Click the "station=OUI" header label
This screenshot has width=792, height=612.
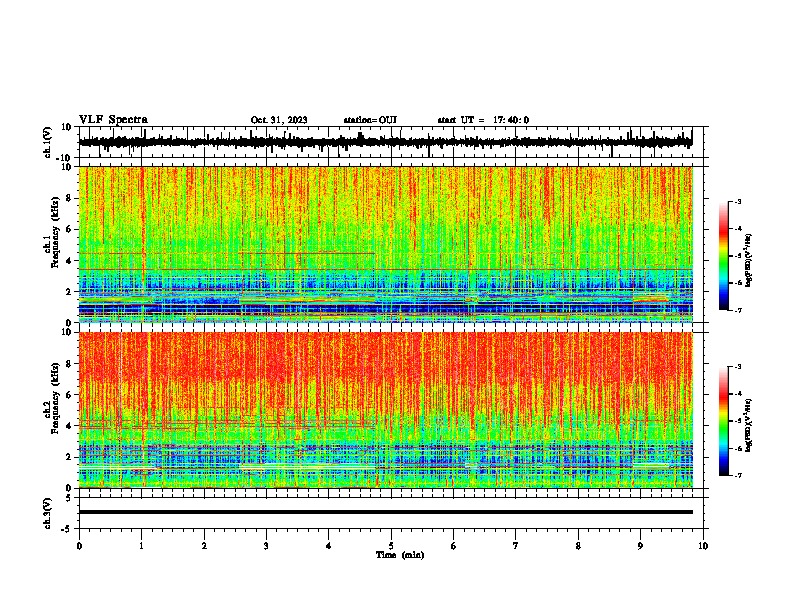(x=370, y=120)
